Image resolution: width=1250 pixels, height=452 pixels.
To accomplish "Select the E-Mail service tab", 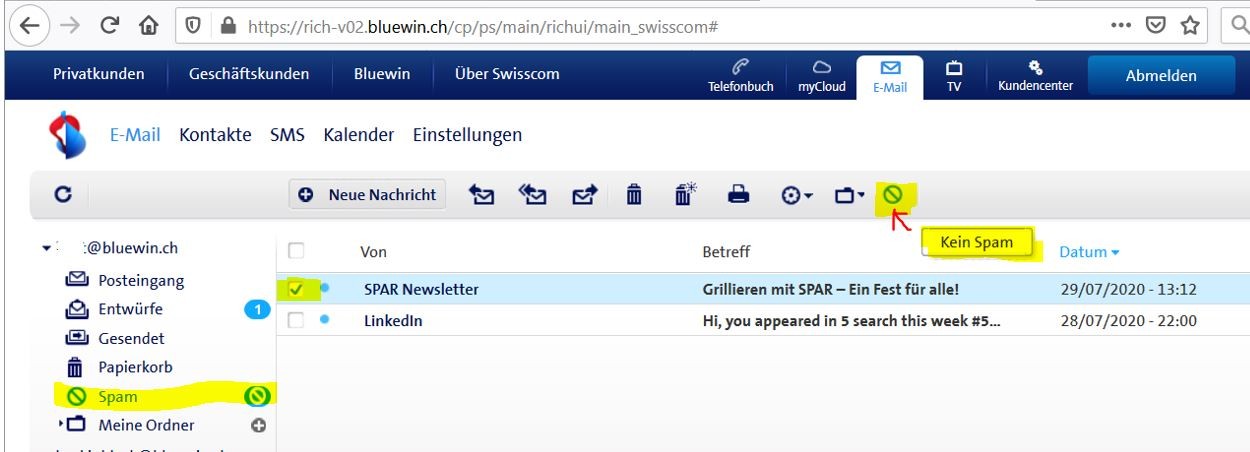I will [x=890, y=76].
